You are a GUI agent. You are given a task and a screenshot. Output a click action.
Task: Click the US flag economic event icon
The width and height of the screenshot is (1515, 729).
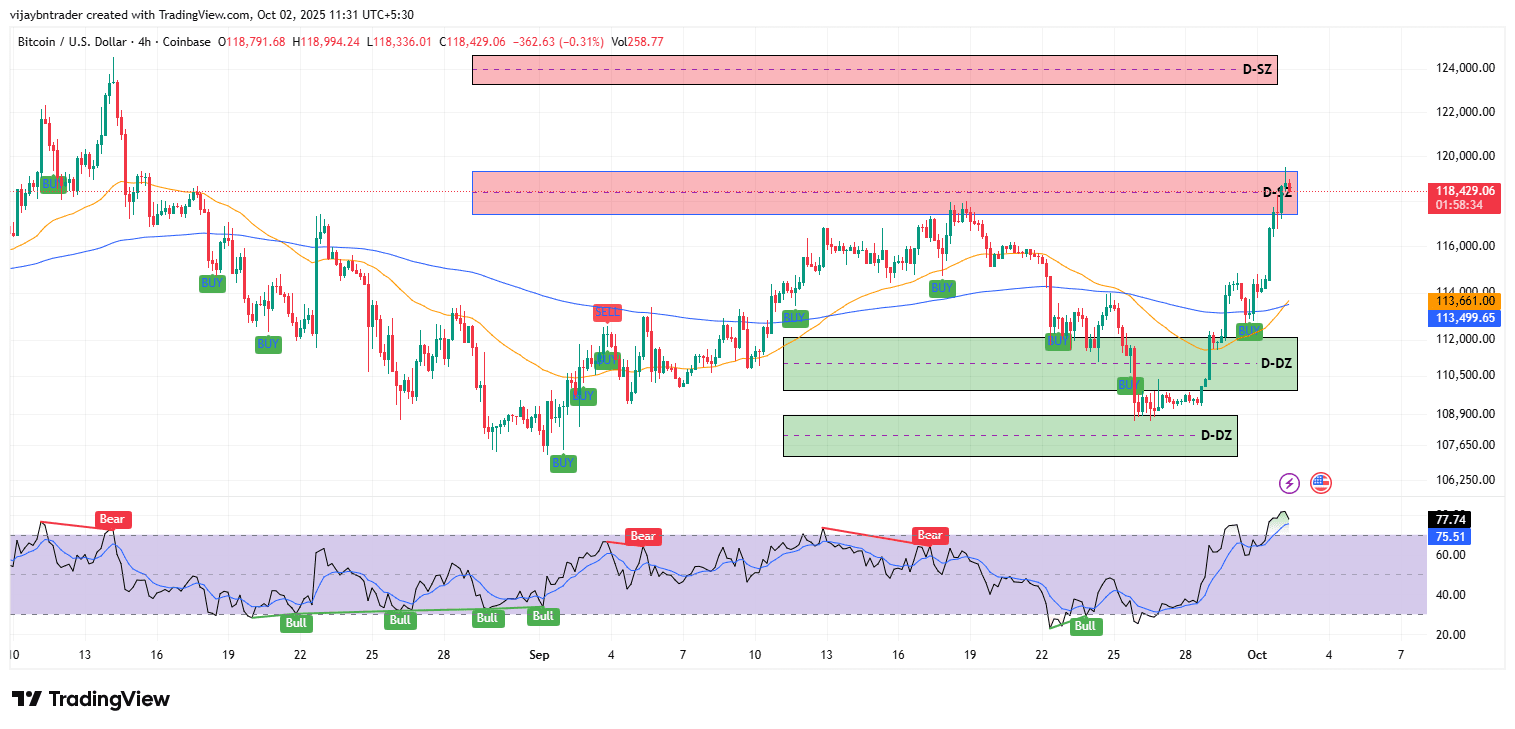tap(1321, 484)
